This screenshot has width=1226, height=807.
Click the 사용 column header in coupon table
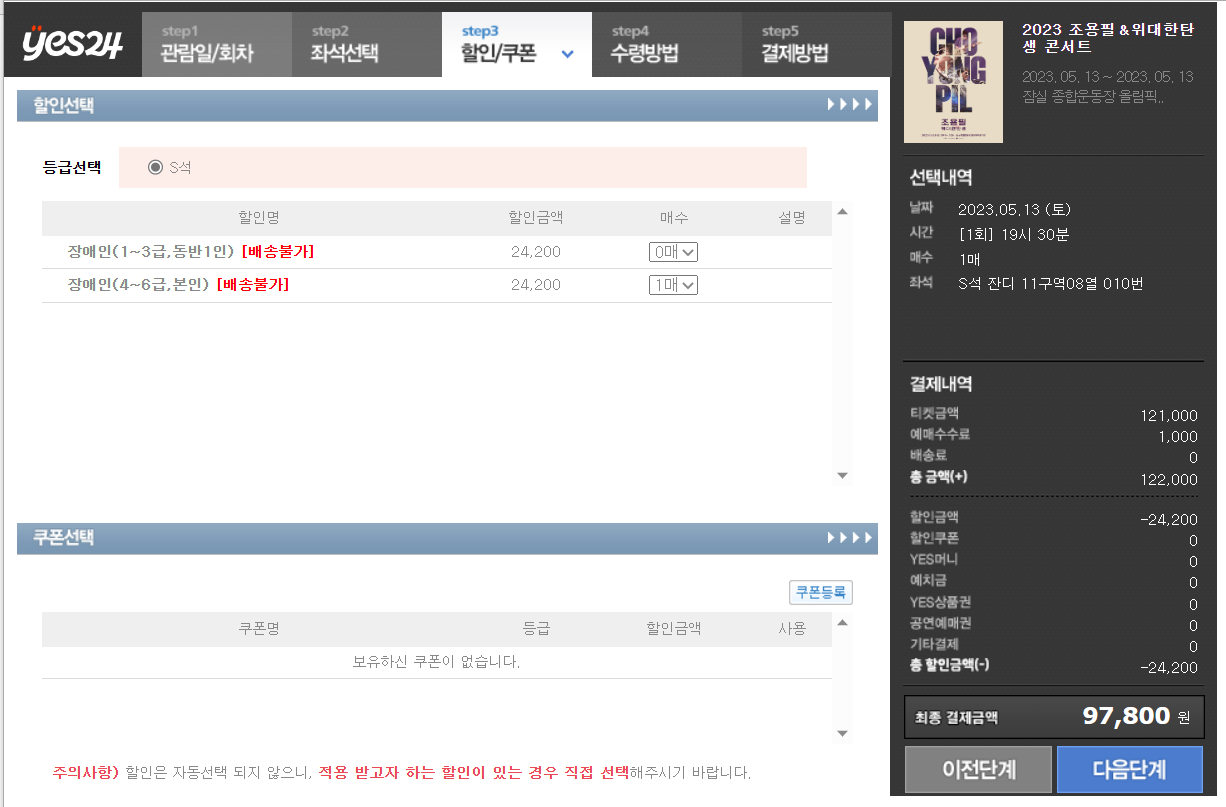[x=792, y=629]
